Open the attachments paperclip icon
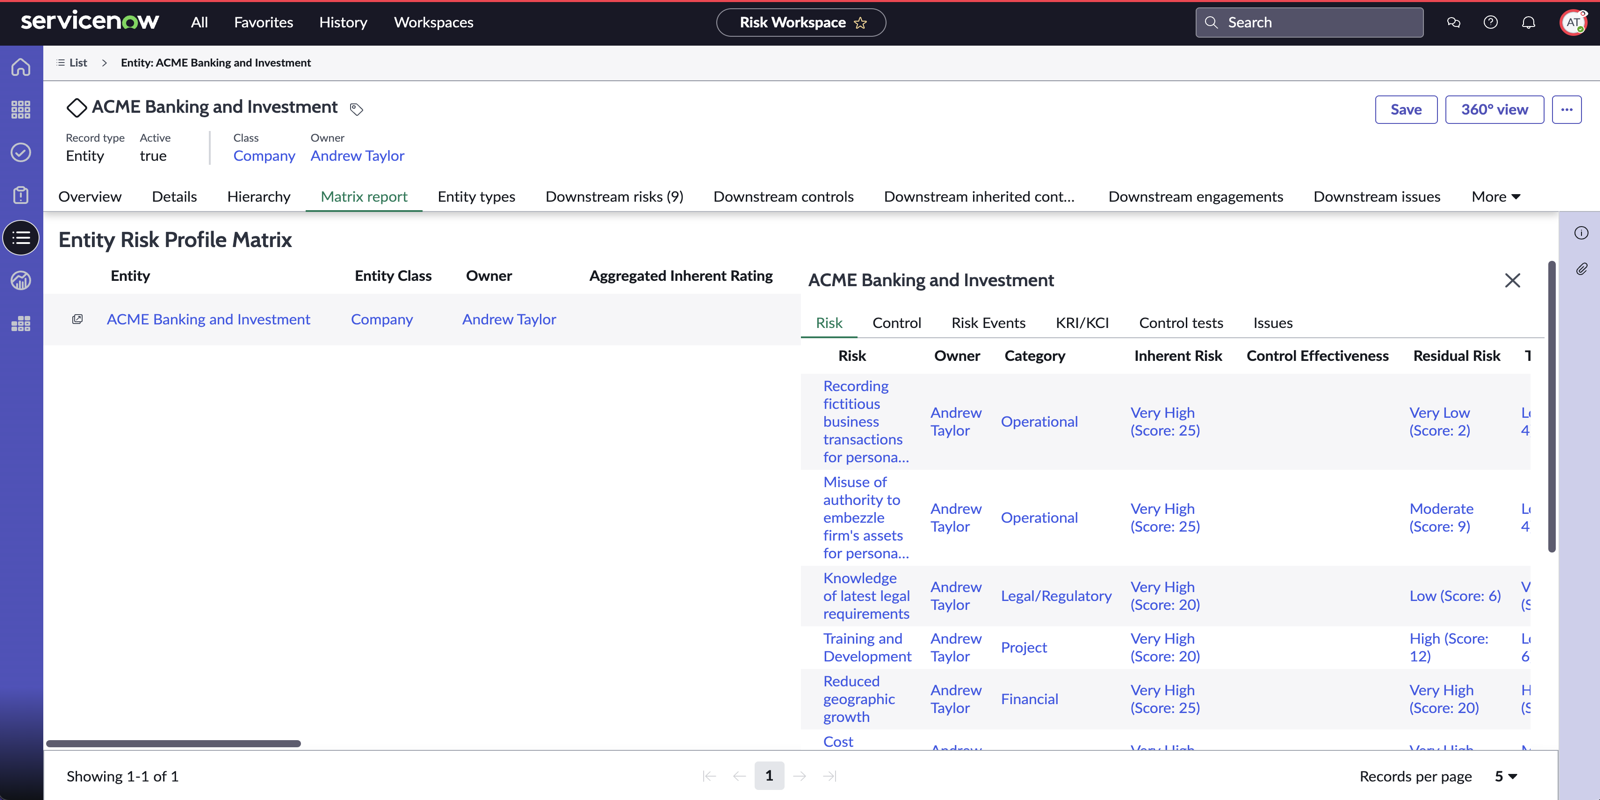 (1581, 269)
